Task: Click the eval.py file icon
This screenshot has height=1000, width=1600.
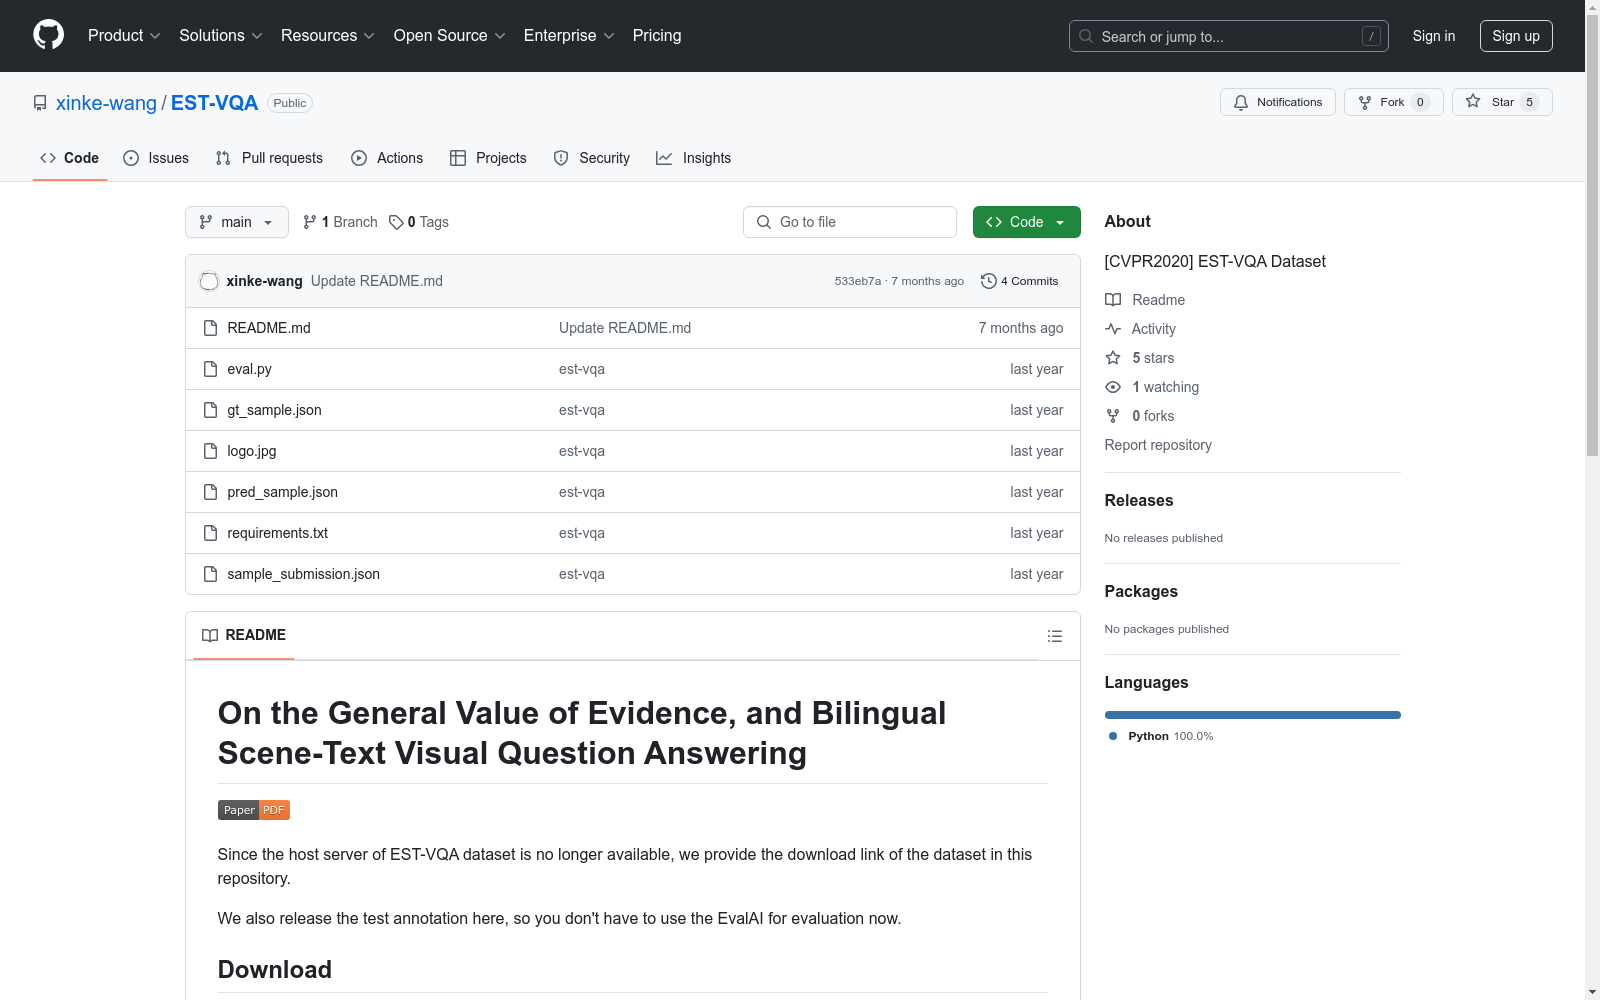Action: (x=210, y=369)
